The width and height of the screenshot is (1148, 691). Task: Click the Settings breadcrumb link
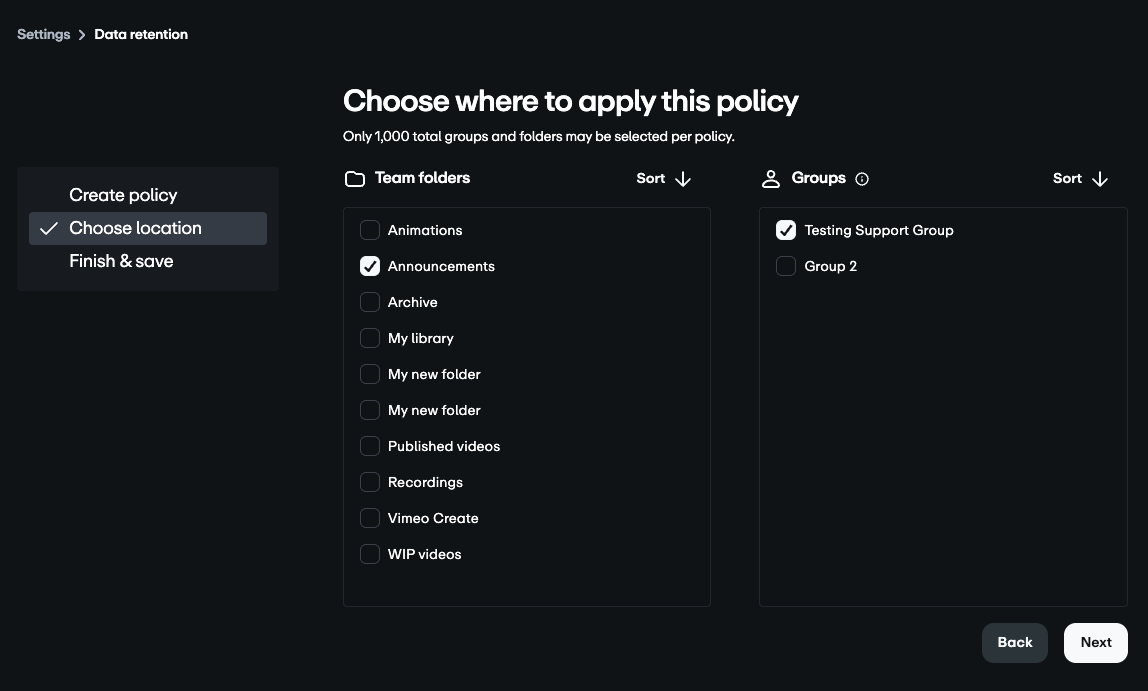coord(43,34)
